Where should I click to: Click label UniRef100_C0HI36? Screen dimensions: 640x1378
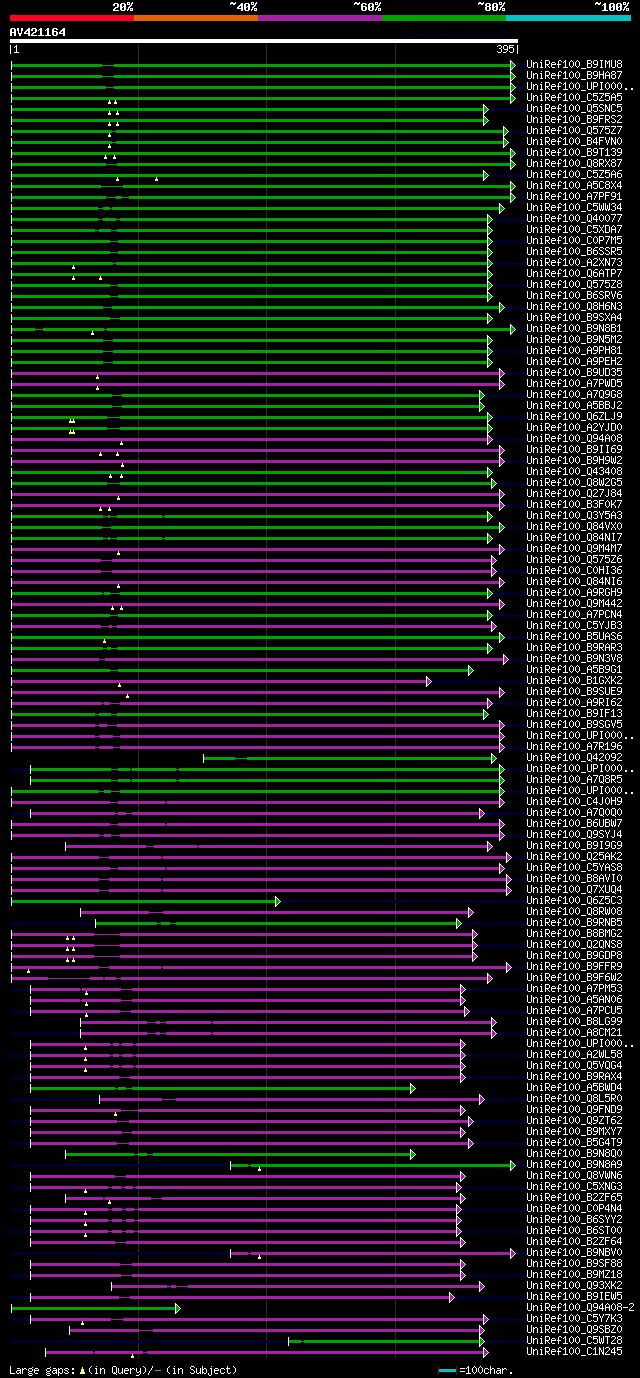pos(574,570)
